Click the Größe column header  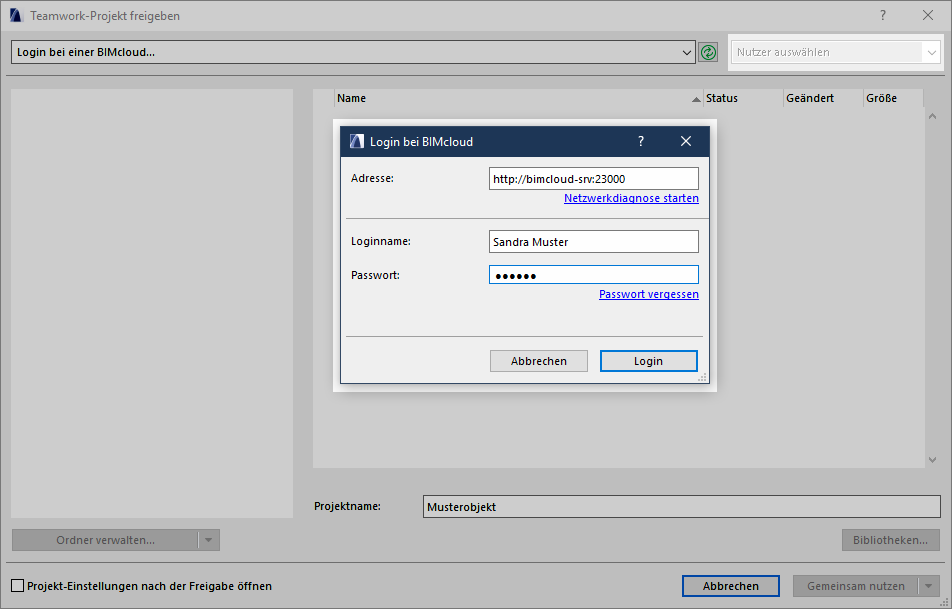pos(894,98)
